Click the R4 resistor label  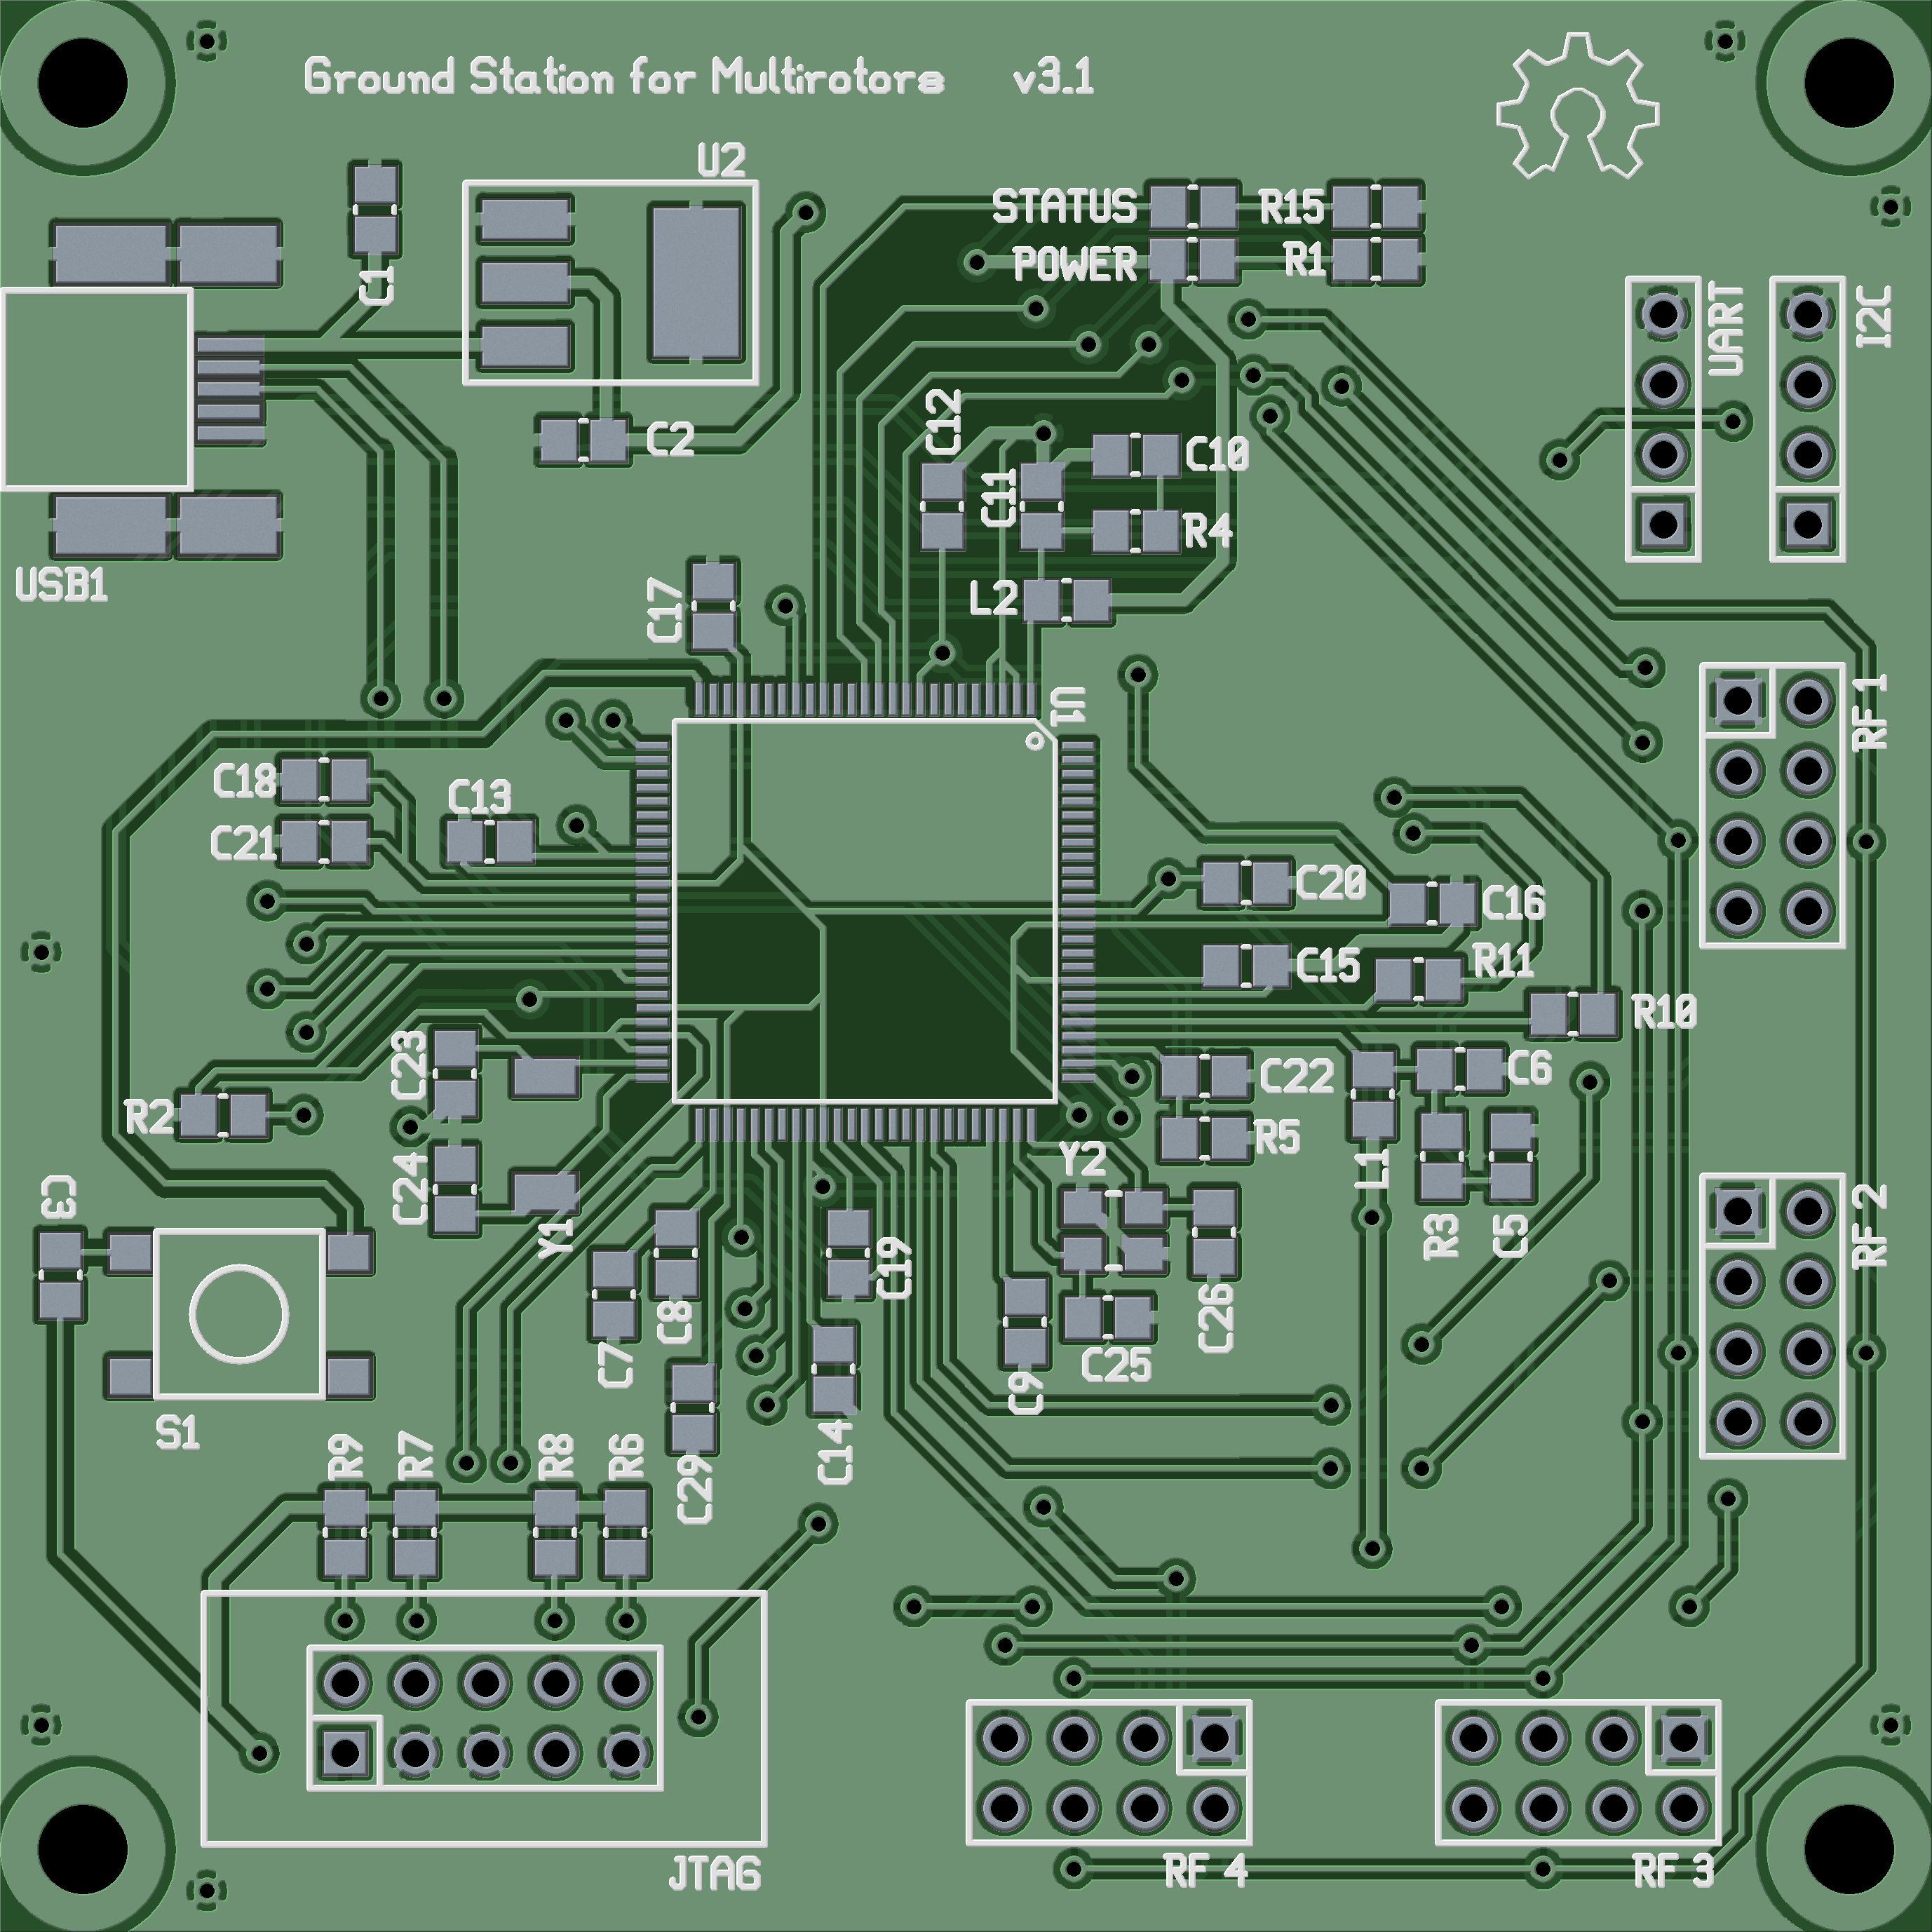click(1208, 531)
